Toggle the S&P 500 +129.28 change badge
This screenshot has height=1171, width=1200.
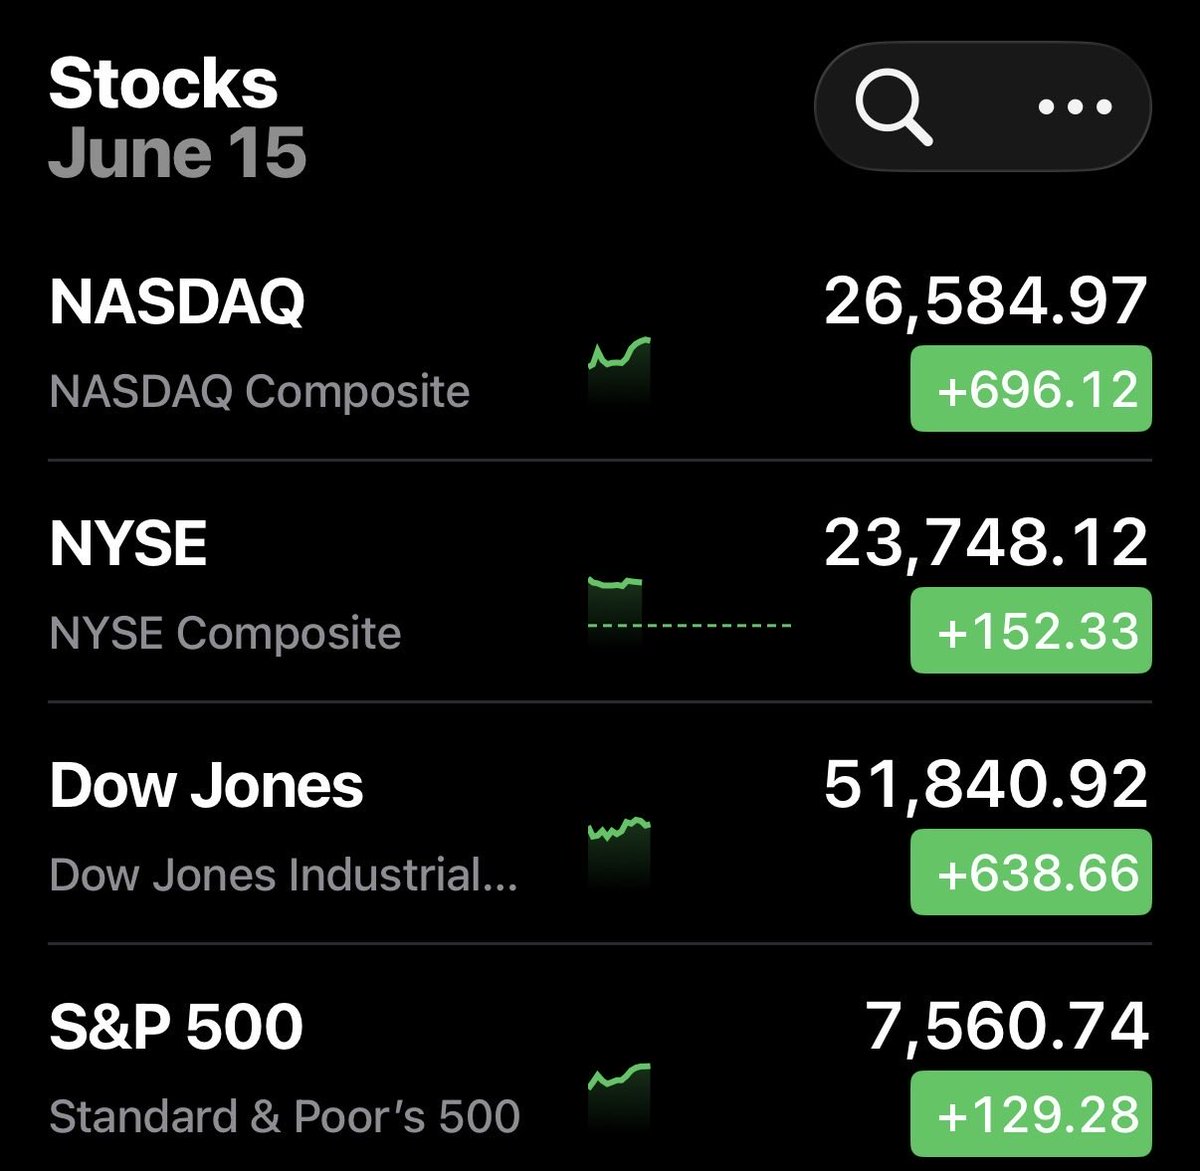[x=1031, y=1113]
